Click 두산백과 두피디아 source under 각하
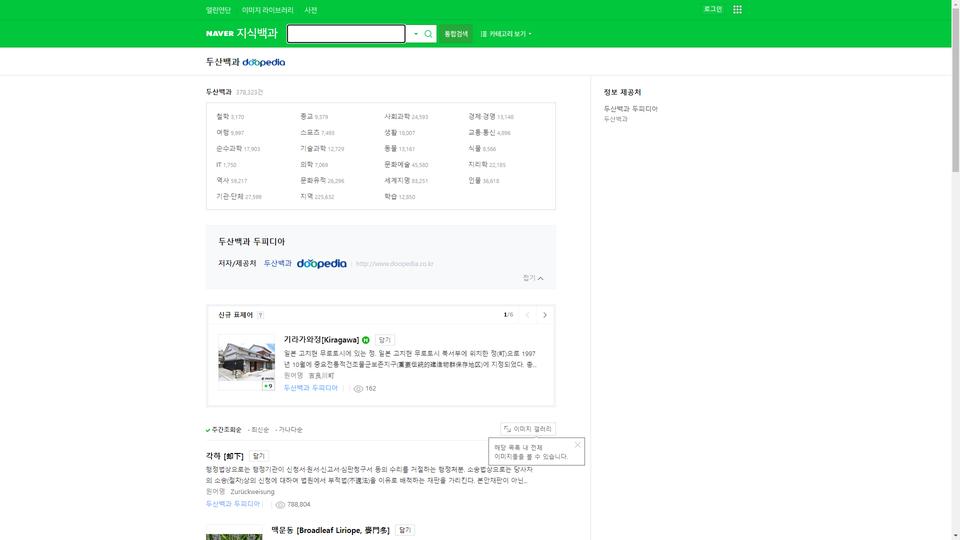The width and height of the screenshot is (960, 540). click(233, 504)
